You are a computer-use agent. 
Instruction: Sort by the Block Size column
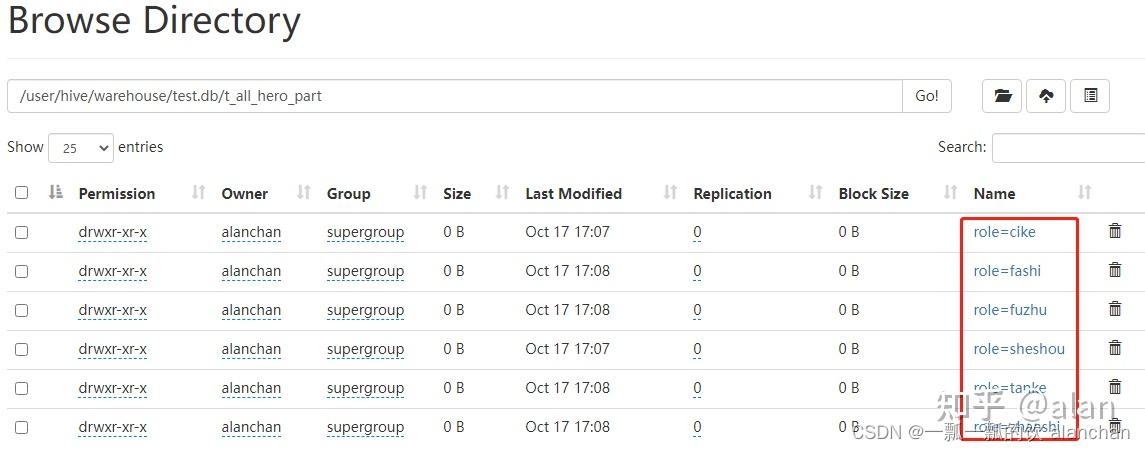tap(873, 194)
